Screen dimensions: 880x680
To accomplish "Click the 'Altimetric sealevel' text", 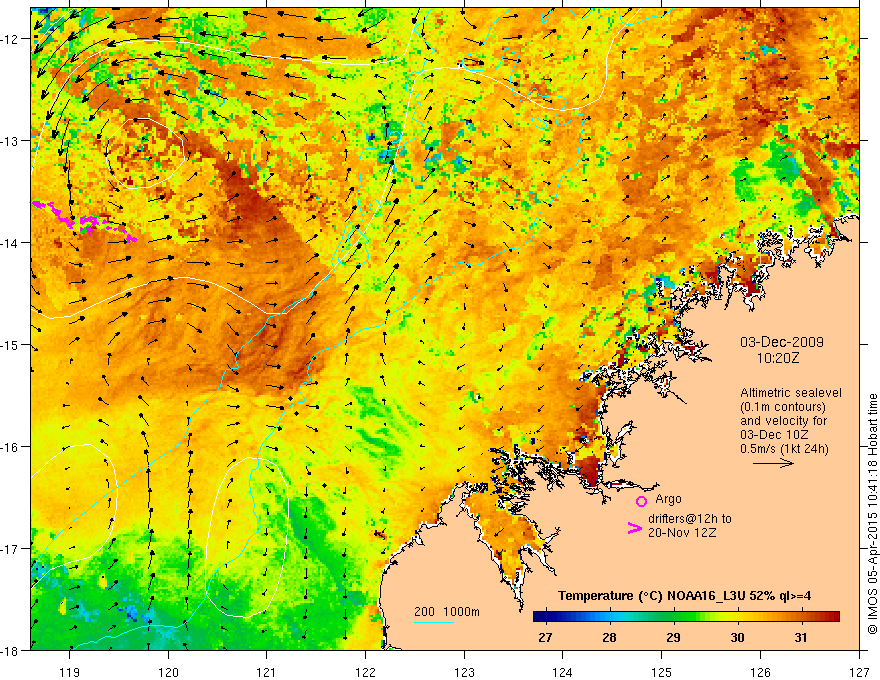I will 791,393.
